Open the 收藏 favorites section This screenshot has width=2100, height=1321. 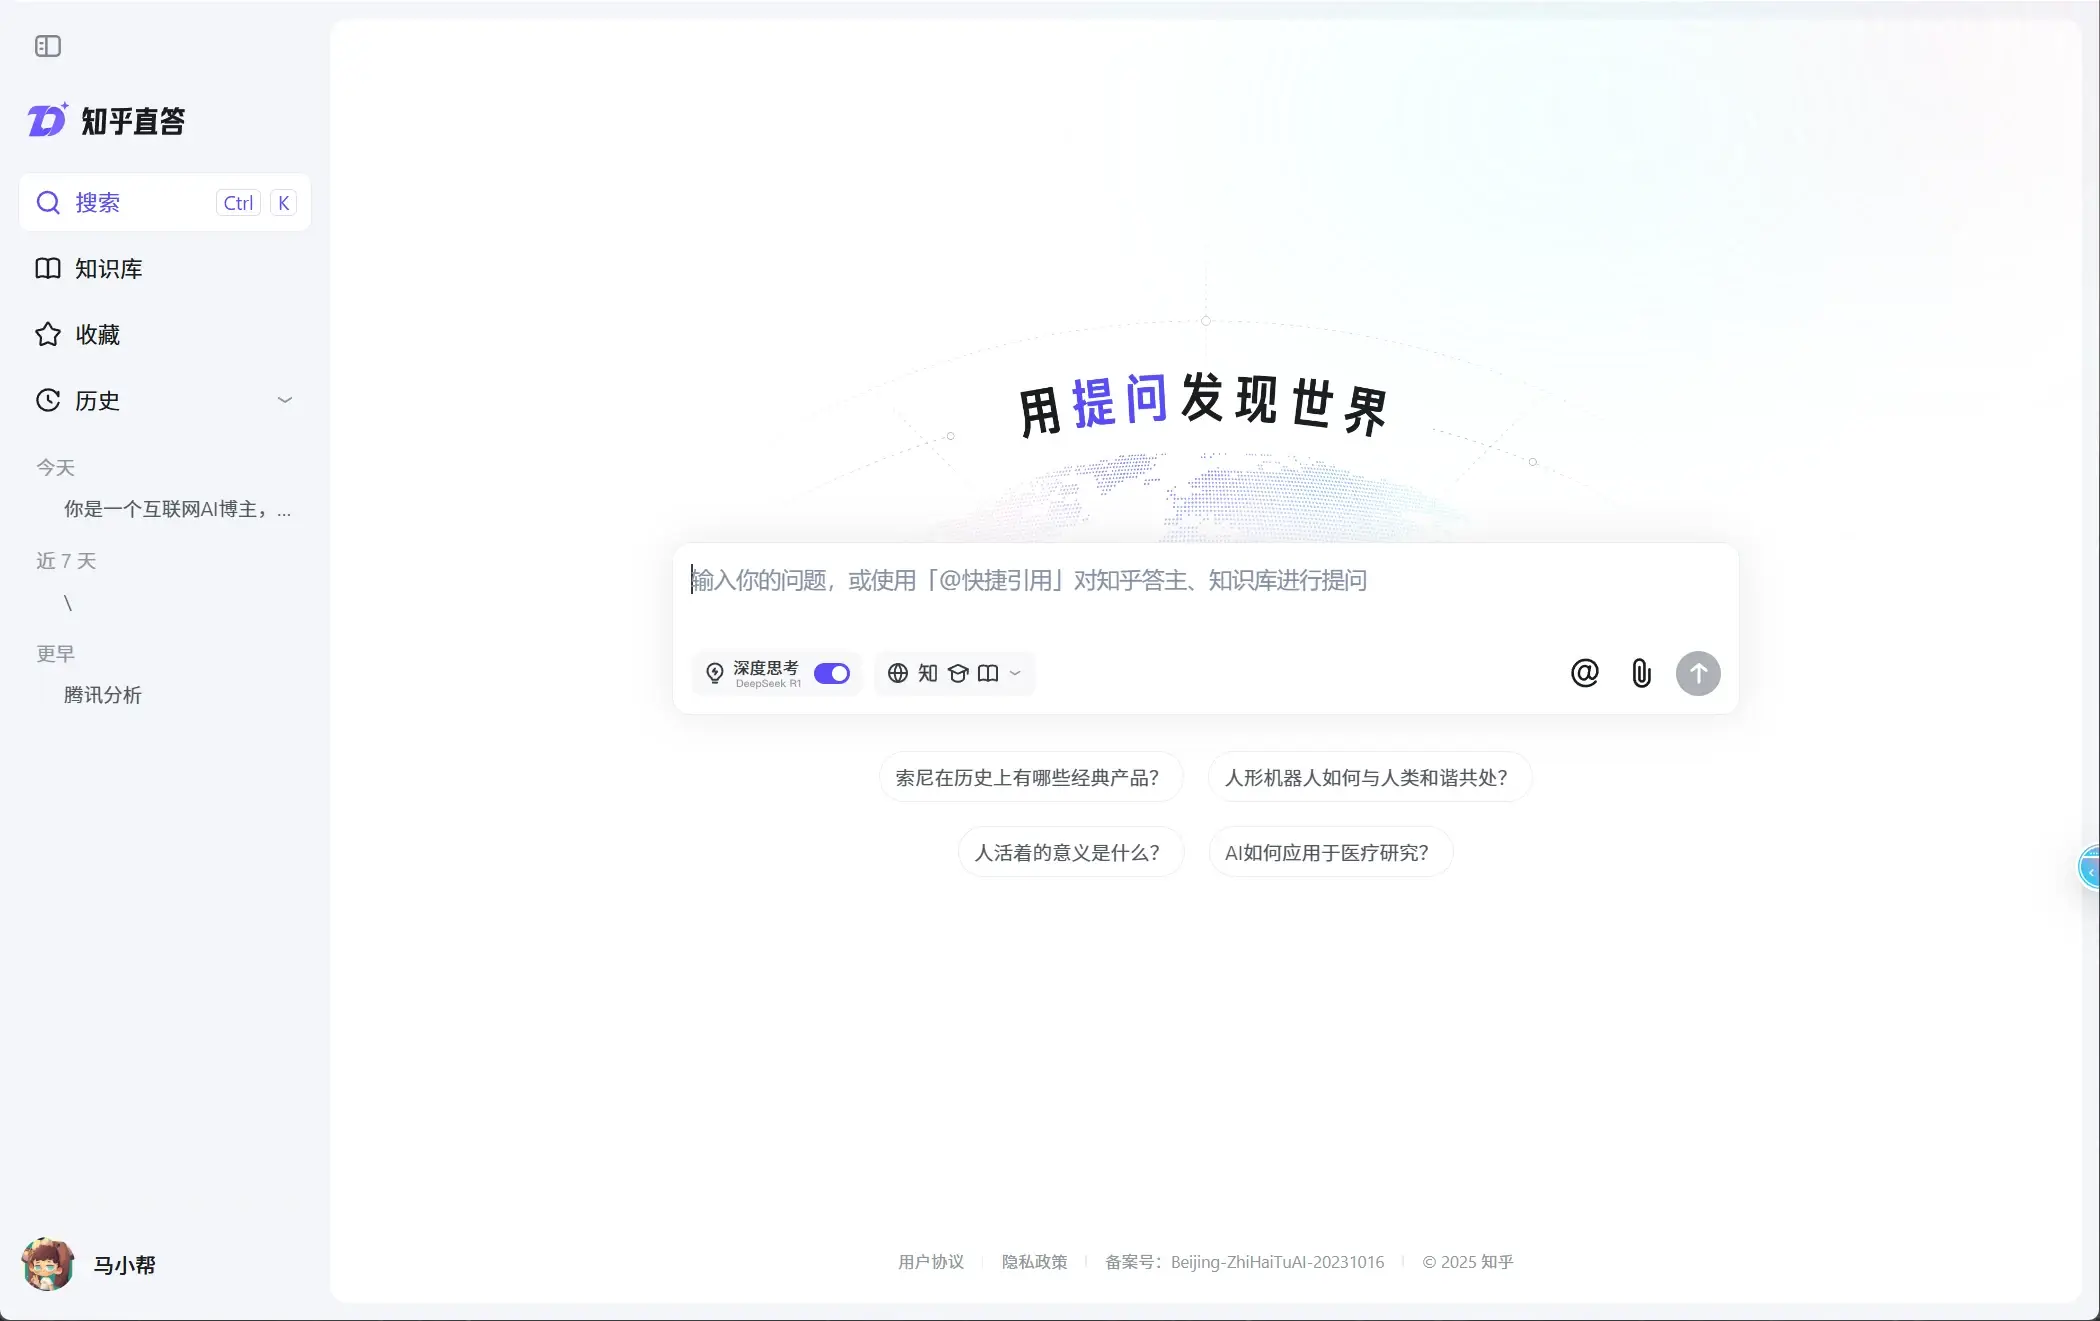click(96, 334)
